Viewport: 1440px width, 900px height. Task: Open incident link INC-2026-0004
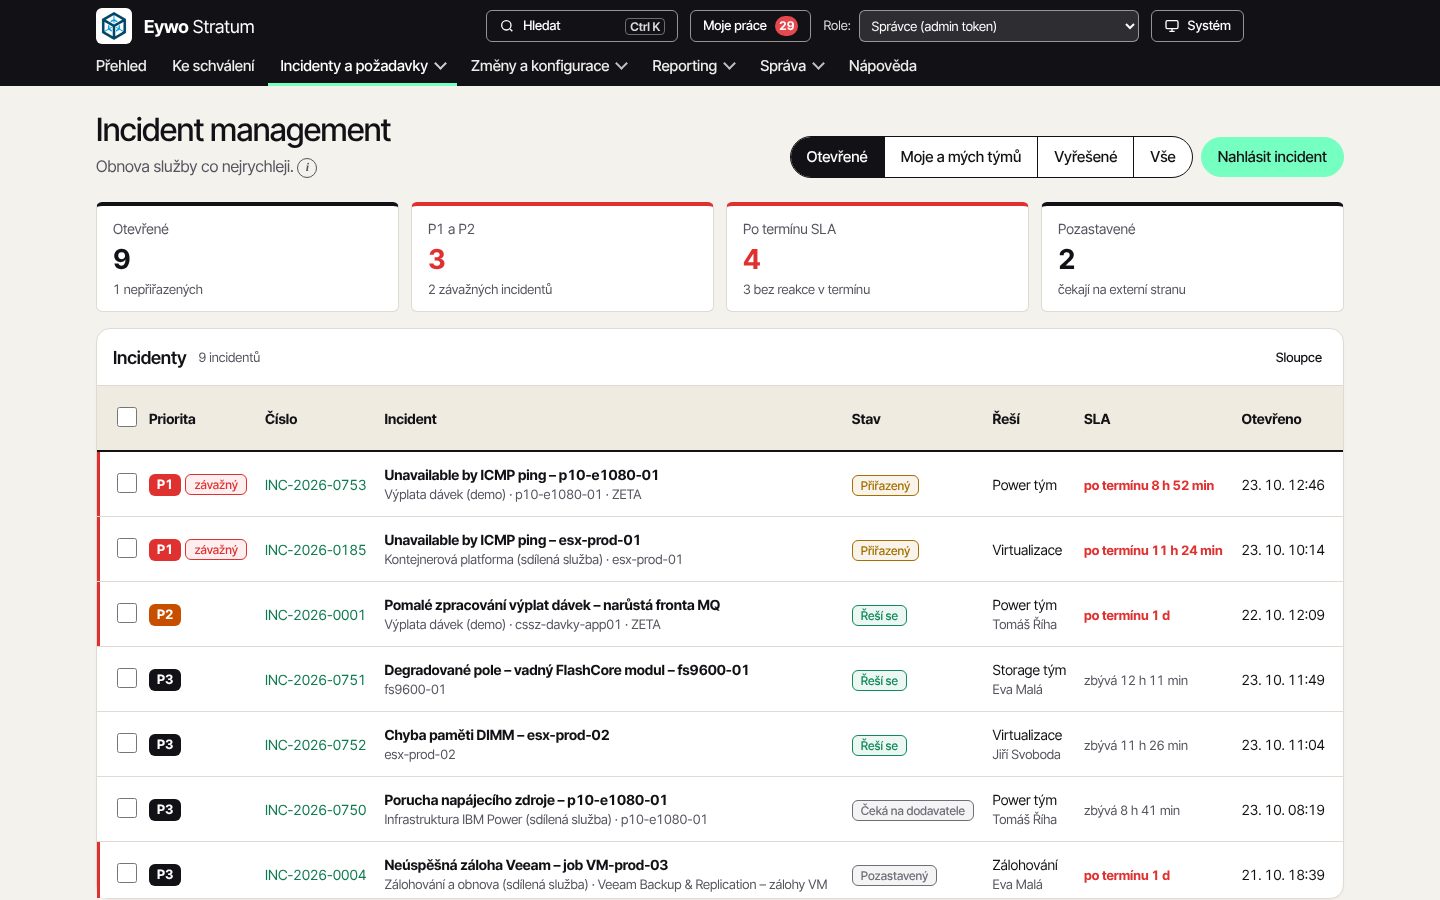tap(315, 875)
